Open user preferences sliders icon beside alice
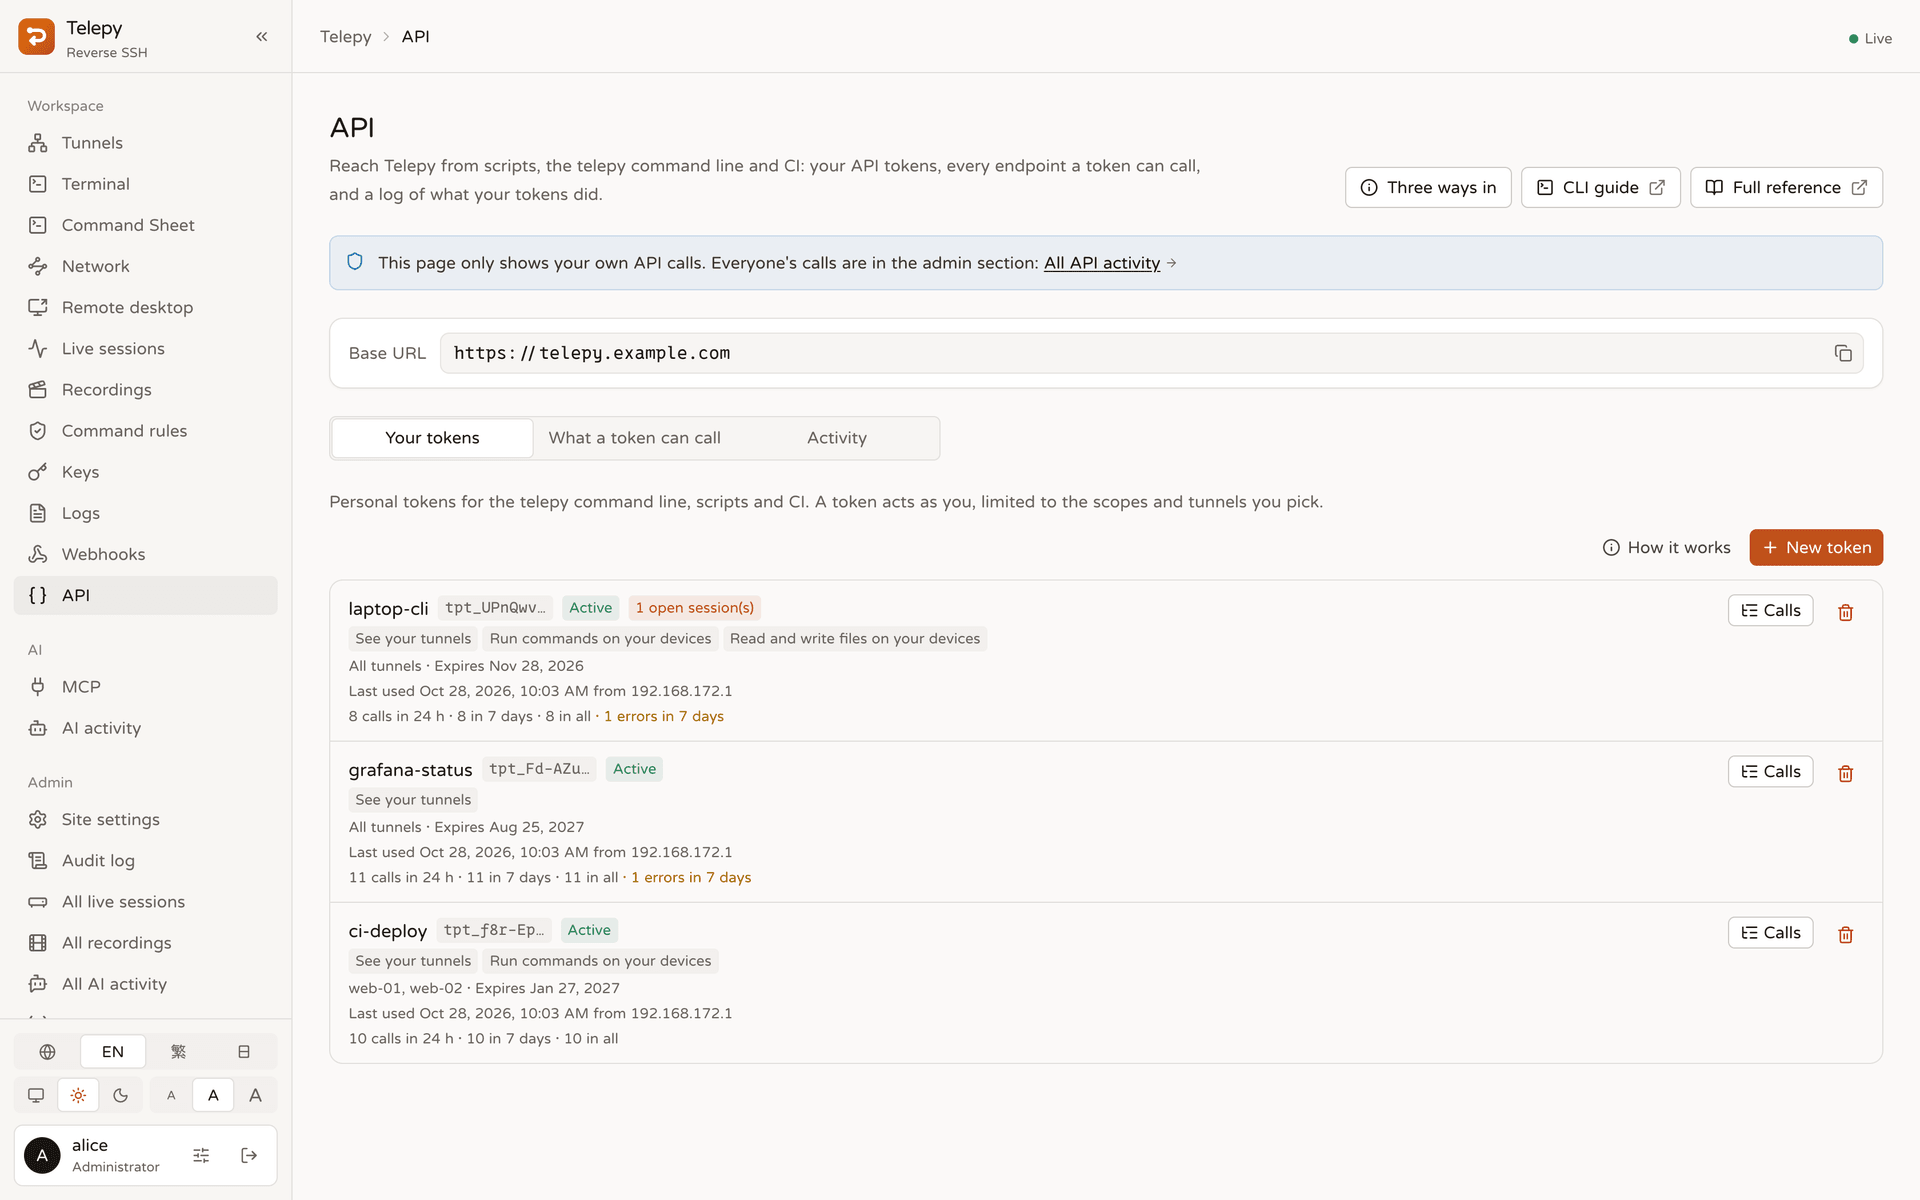Viewport: 1920px width, 1200px height. click(x=201, y=1156)
